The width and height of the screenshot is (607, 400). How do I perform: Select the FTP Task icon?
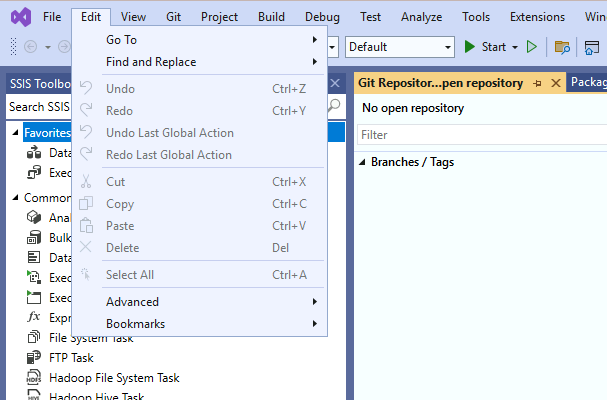pyautogui.click(x=34, y=357)
